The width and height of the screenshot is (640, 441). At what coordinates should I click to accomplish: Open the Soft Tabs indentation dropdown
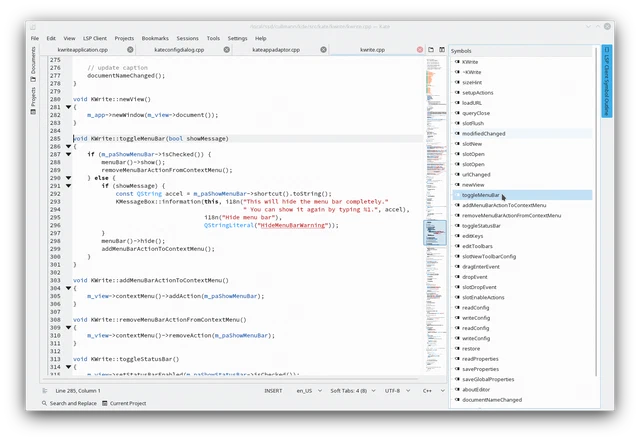[353, 391]
